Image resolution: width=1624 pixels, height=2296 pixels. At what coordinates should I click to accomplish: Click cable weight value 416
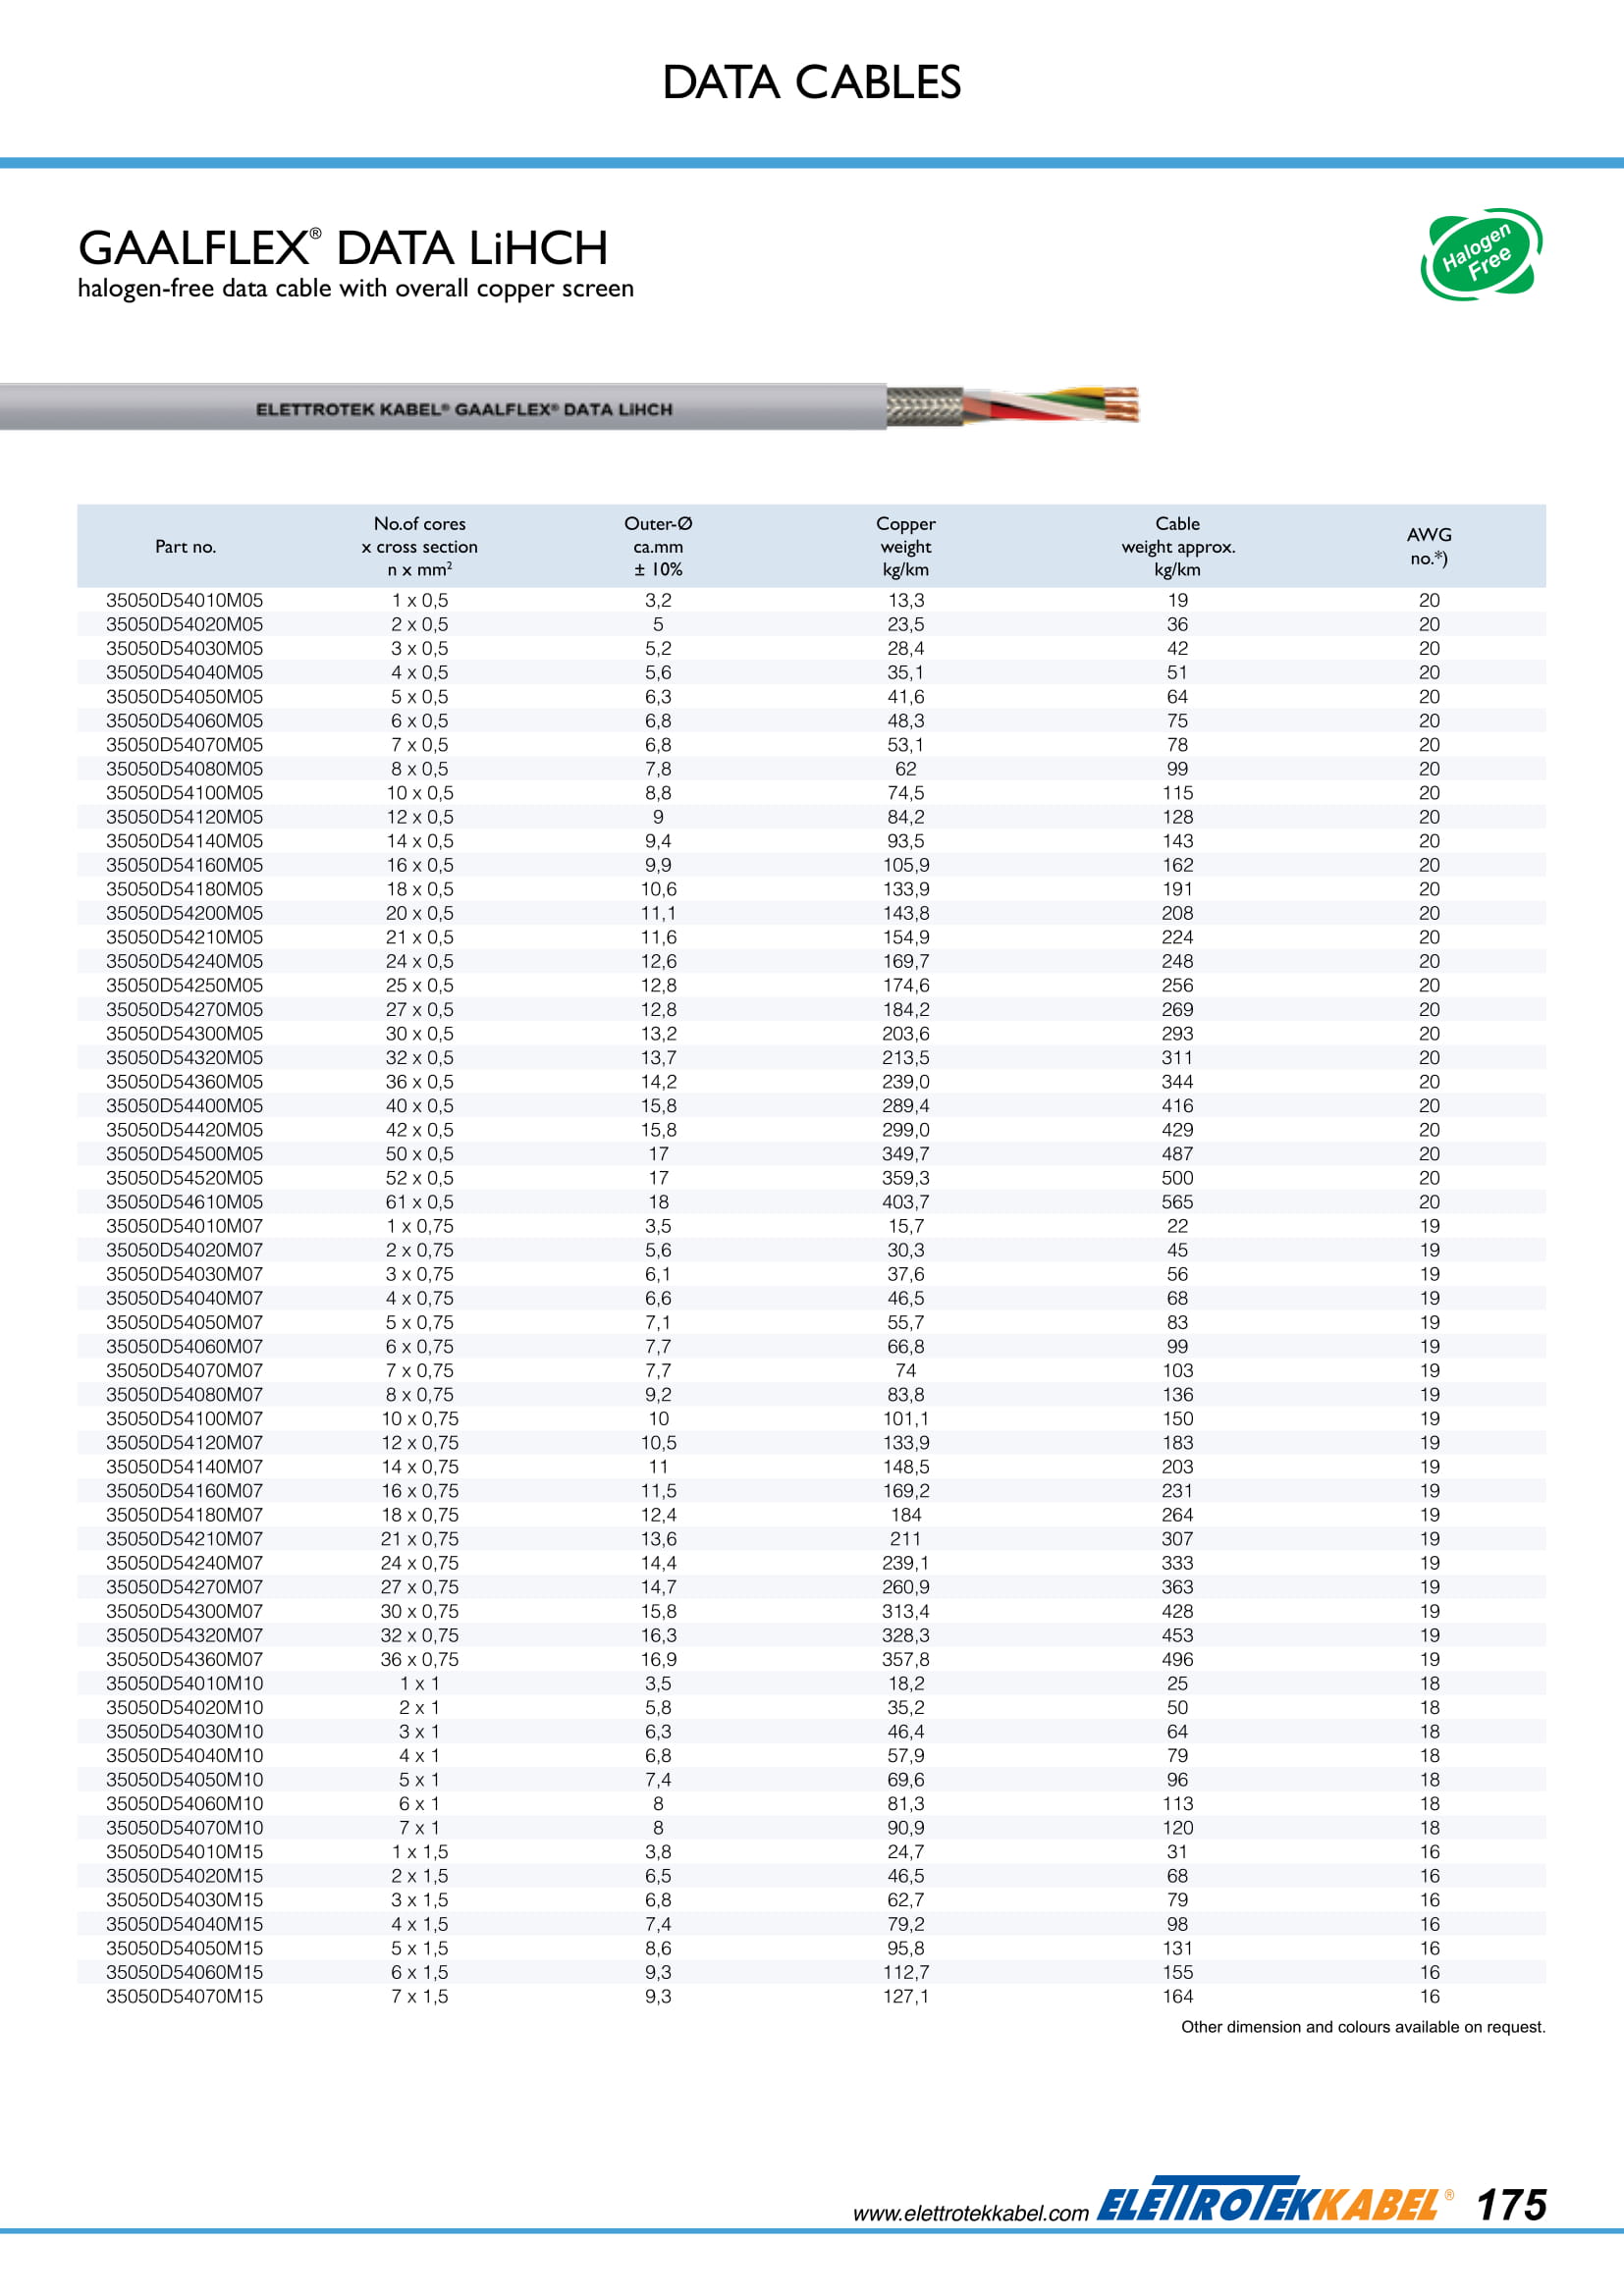(1178, 1106)
